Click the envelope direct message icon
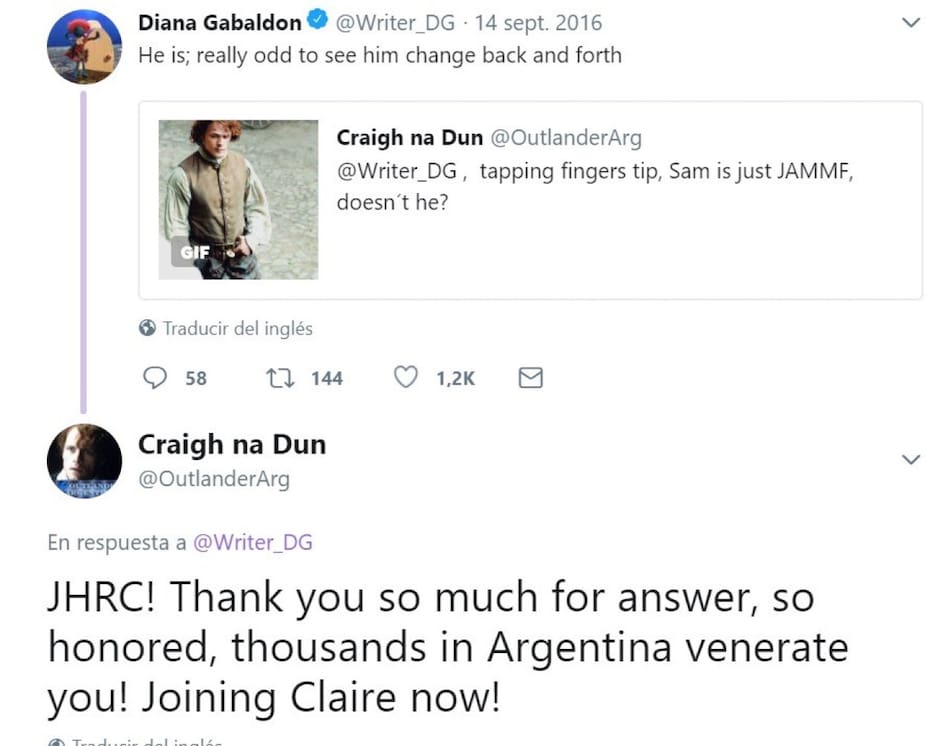950x746 pixels. (531, 378)
